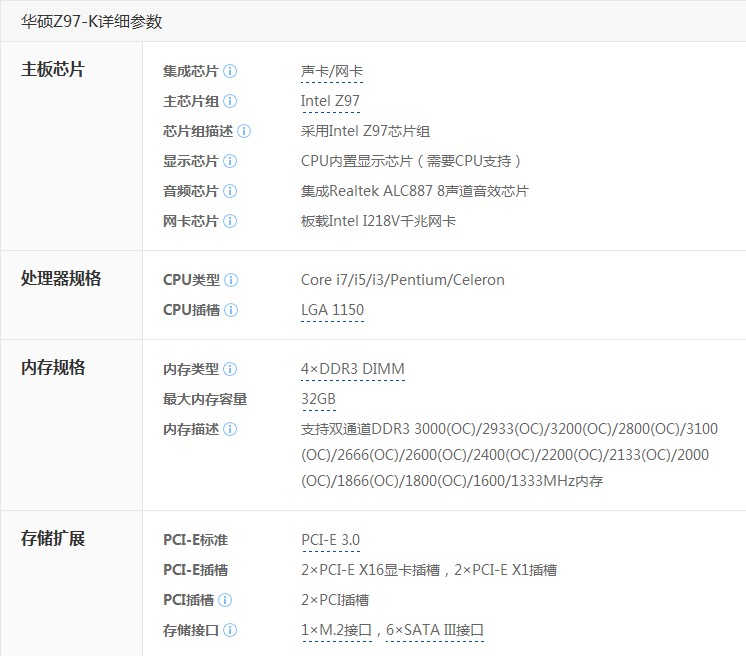Open the 声卡/网卡 link
Image resolution: width=746 pixels, height=656 pixels.
(332, 72)
